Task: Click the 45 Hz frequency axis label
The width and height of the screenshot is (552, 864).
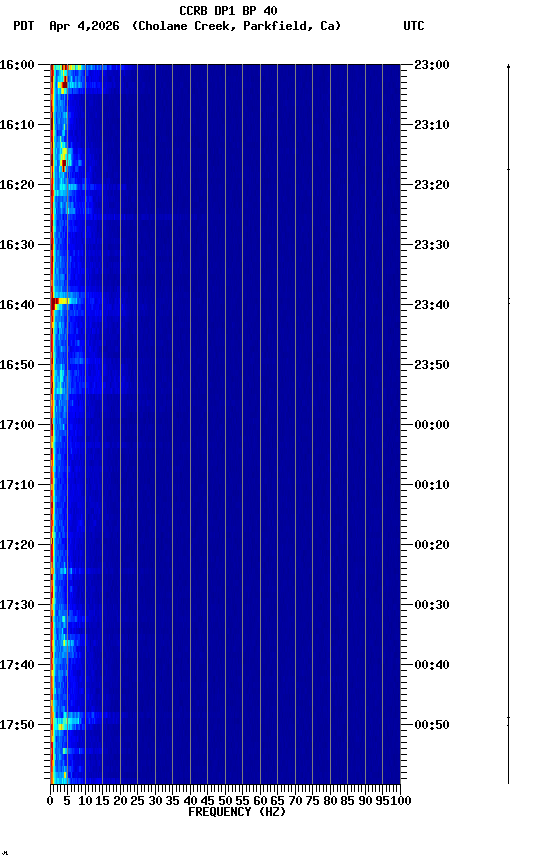Action: pos(207,801)
